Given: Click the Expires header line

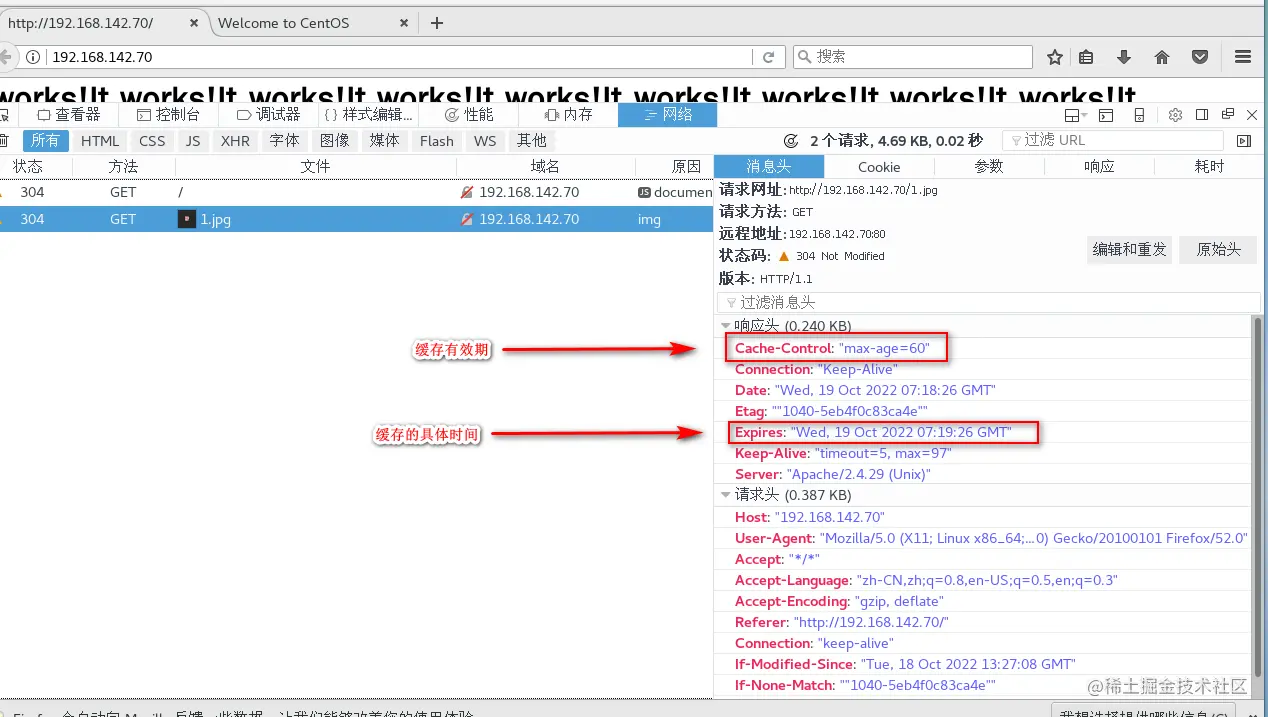Looking at the screenshot, I should pyautogui.click(x=873, y=432).
